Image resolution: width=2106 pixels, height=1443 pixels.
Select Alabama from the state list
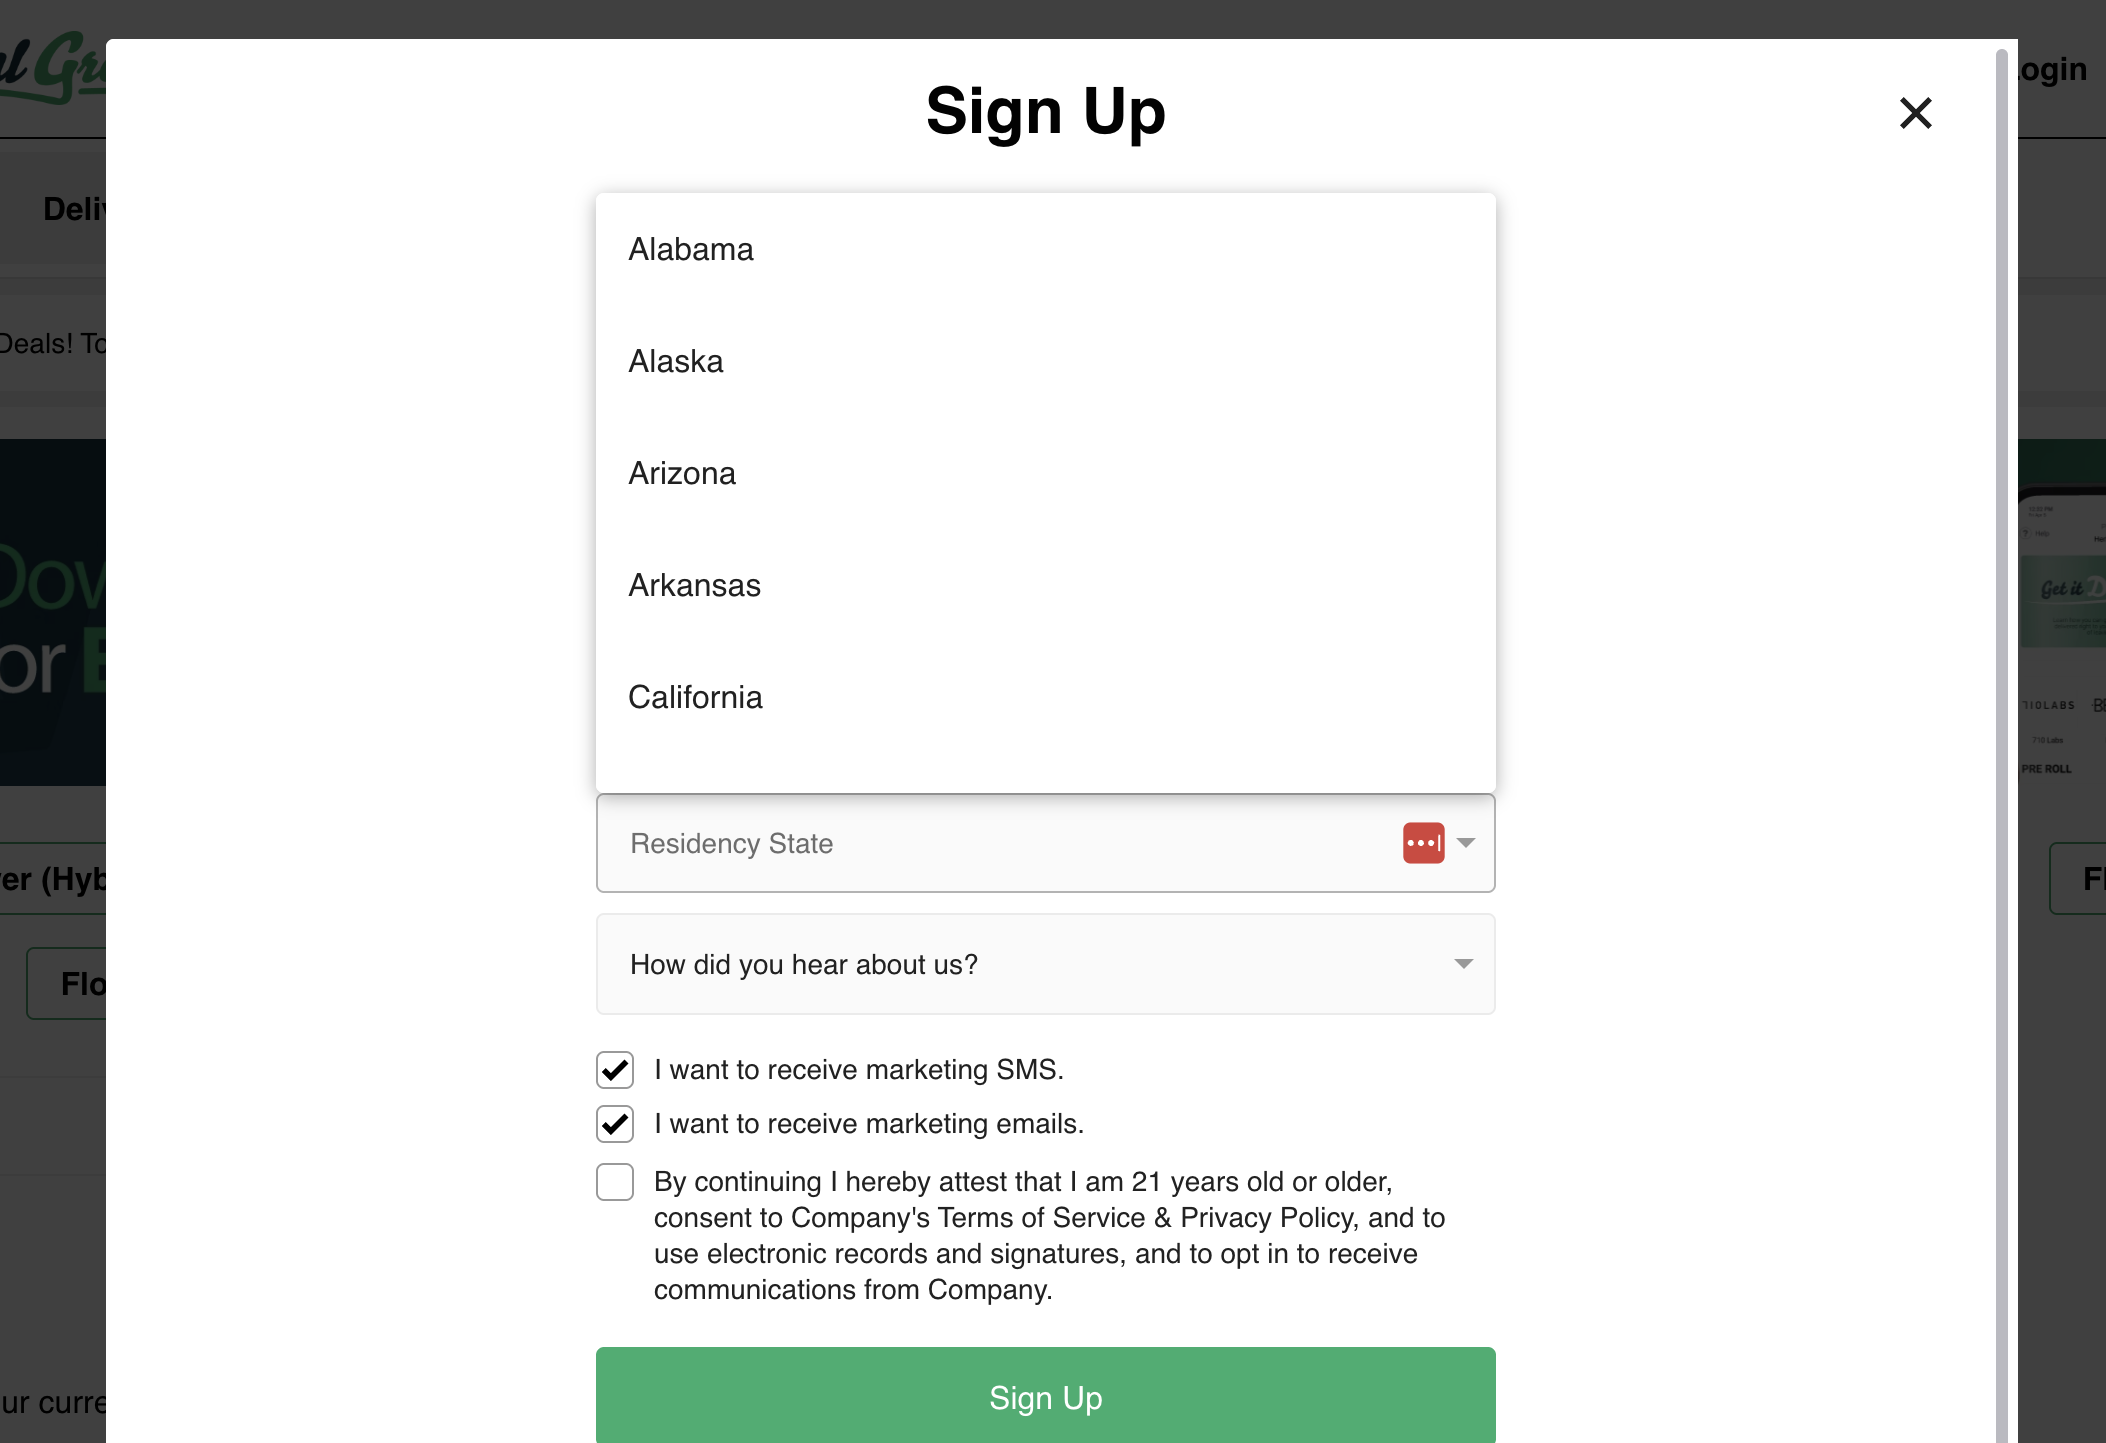(x=691, y=249)
